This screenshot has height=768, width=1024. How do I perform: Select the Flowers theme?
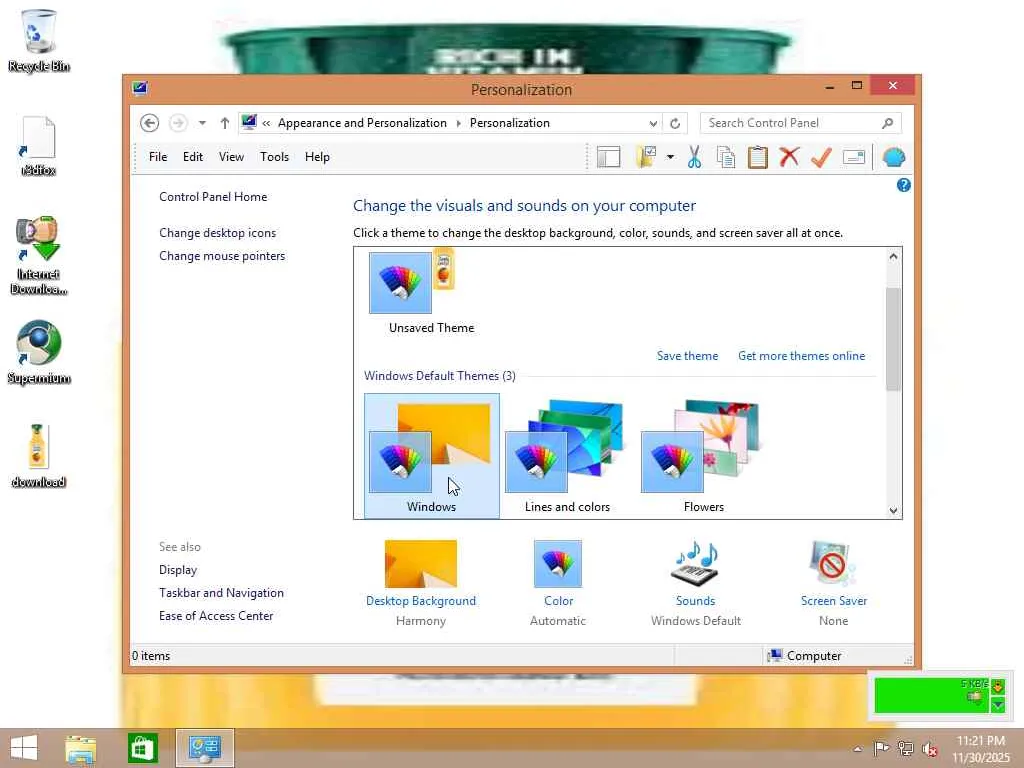click(x=703, y=456)
